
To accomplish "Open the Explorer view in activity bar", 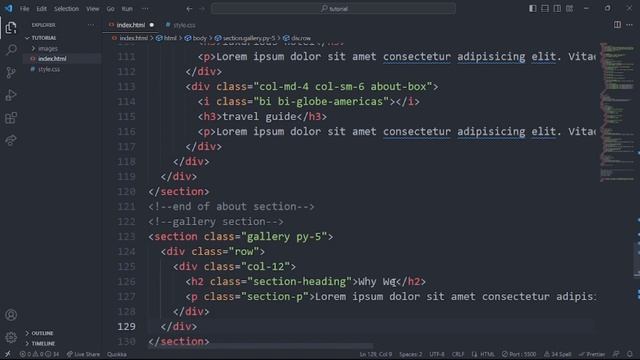I will [11, 28].
